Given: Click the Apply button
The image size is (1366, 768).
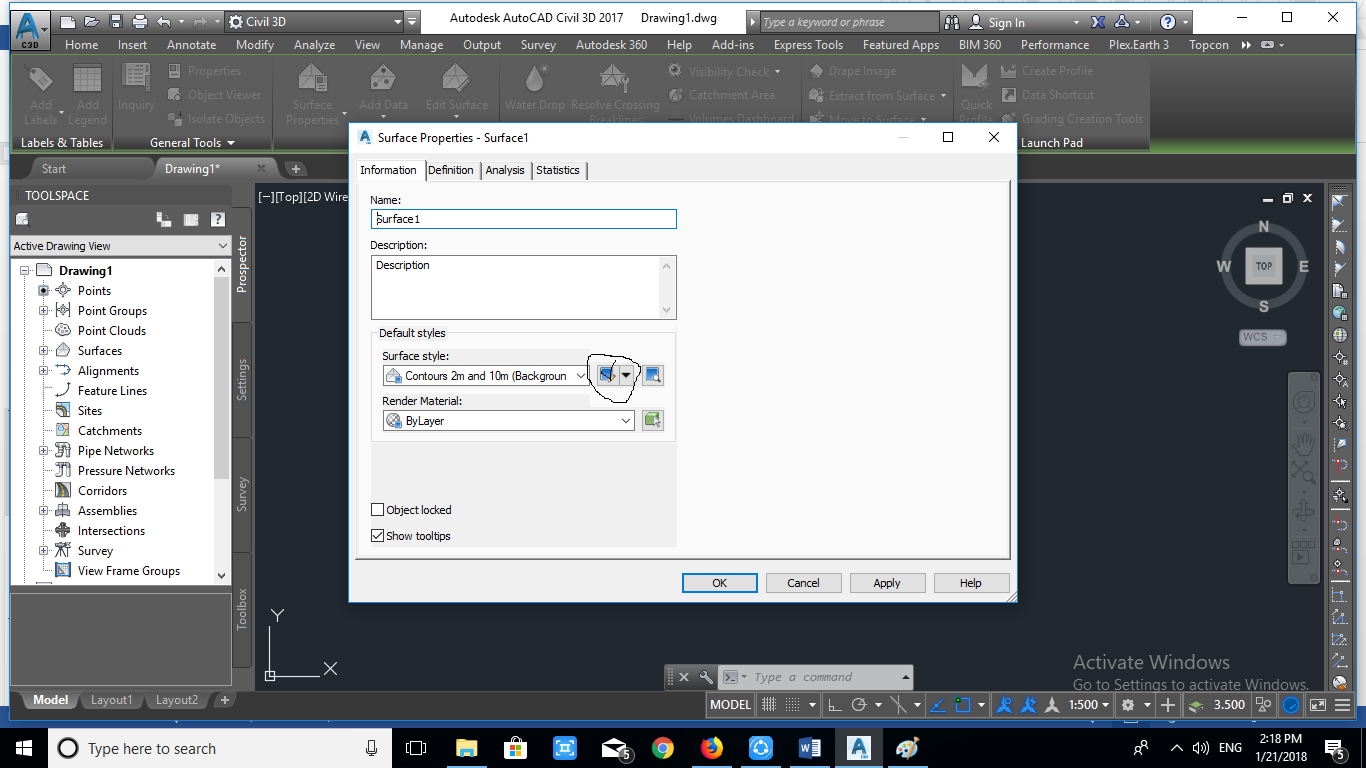Looking at the screenshot, I should pyautogui.click(x=887, y=583).
